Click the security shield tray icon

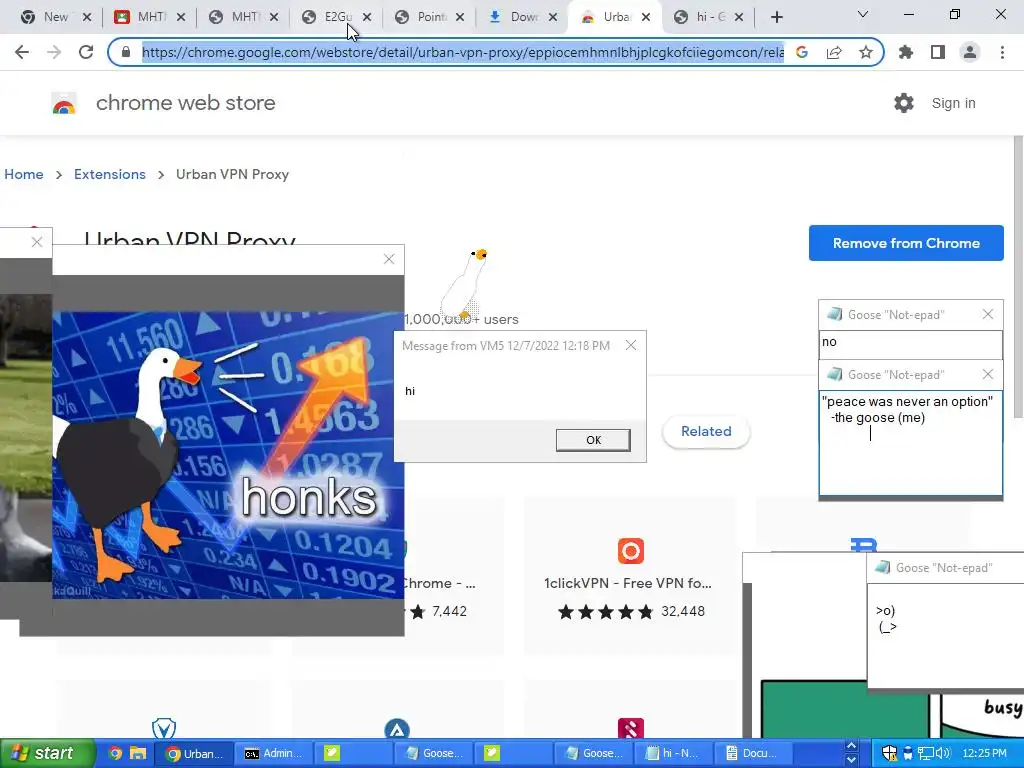[889, 754]
